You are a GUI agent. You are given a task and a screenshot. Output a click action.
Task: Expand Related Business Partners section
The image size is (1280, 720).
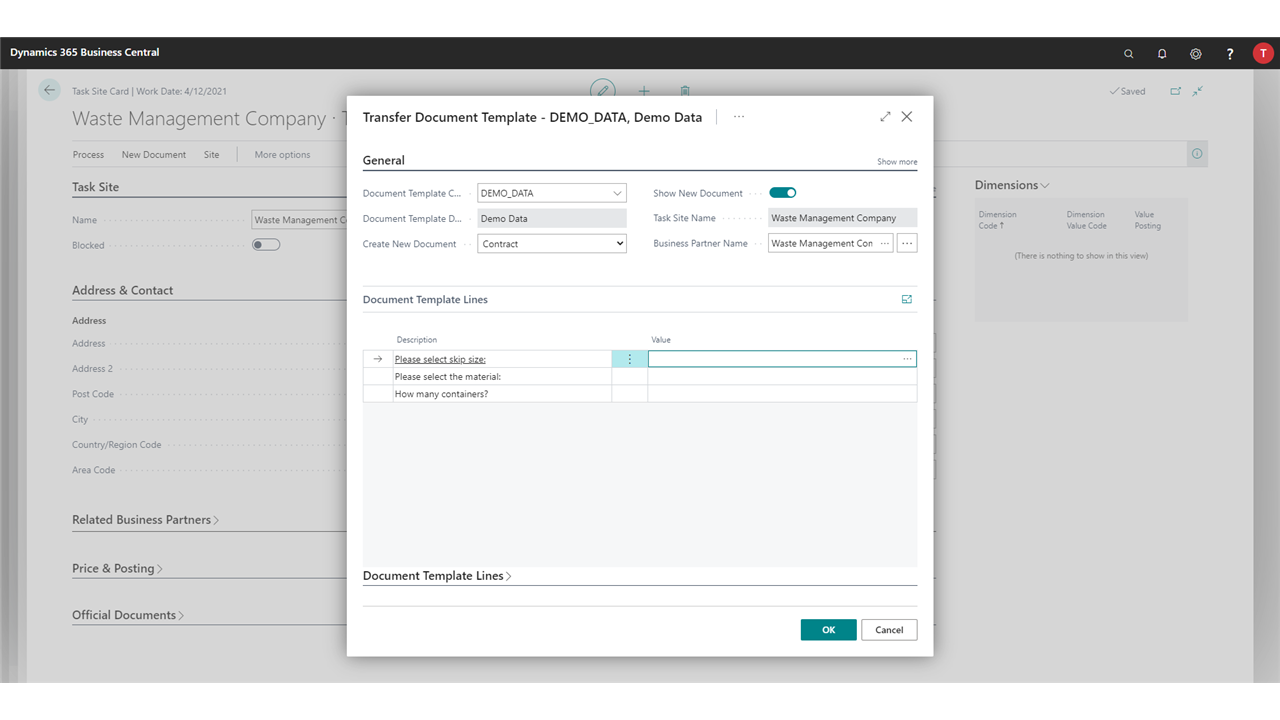pos(145,520)
